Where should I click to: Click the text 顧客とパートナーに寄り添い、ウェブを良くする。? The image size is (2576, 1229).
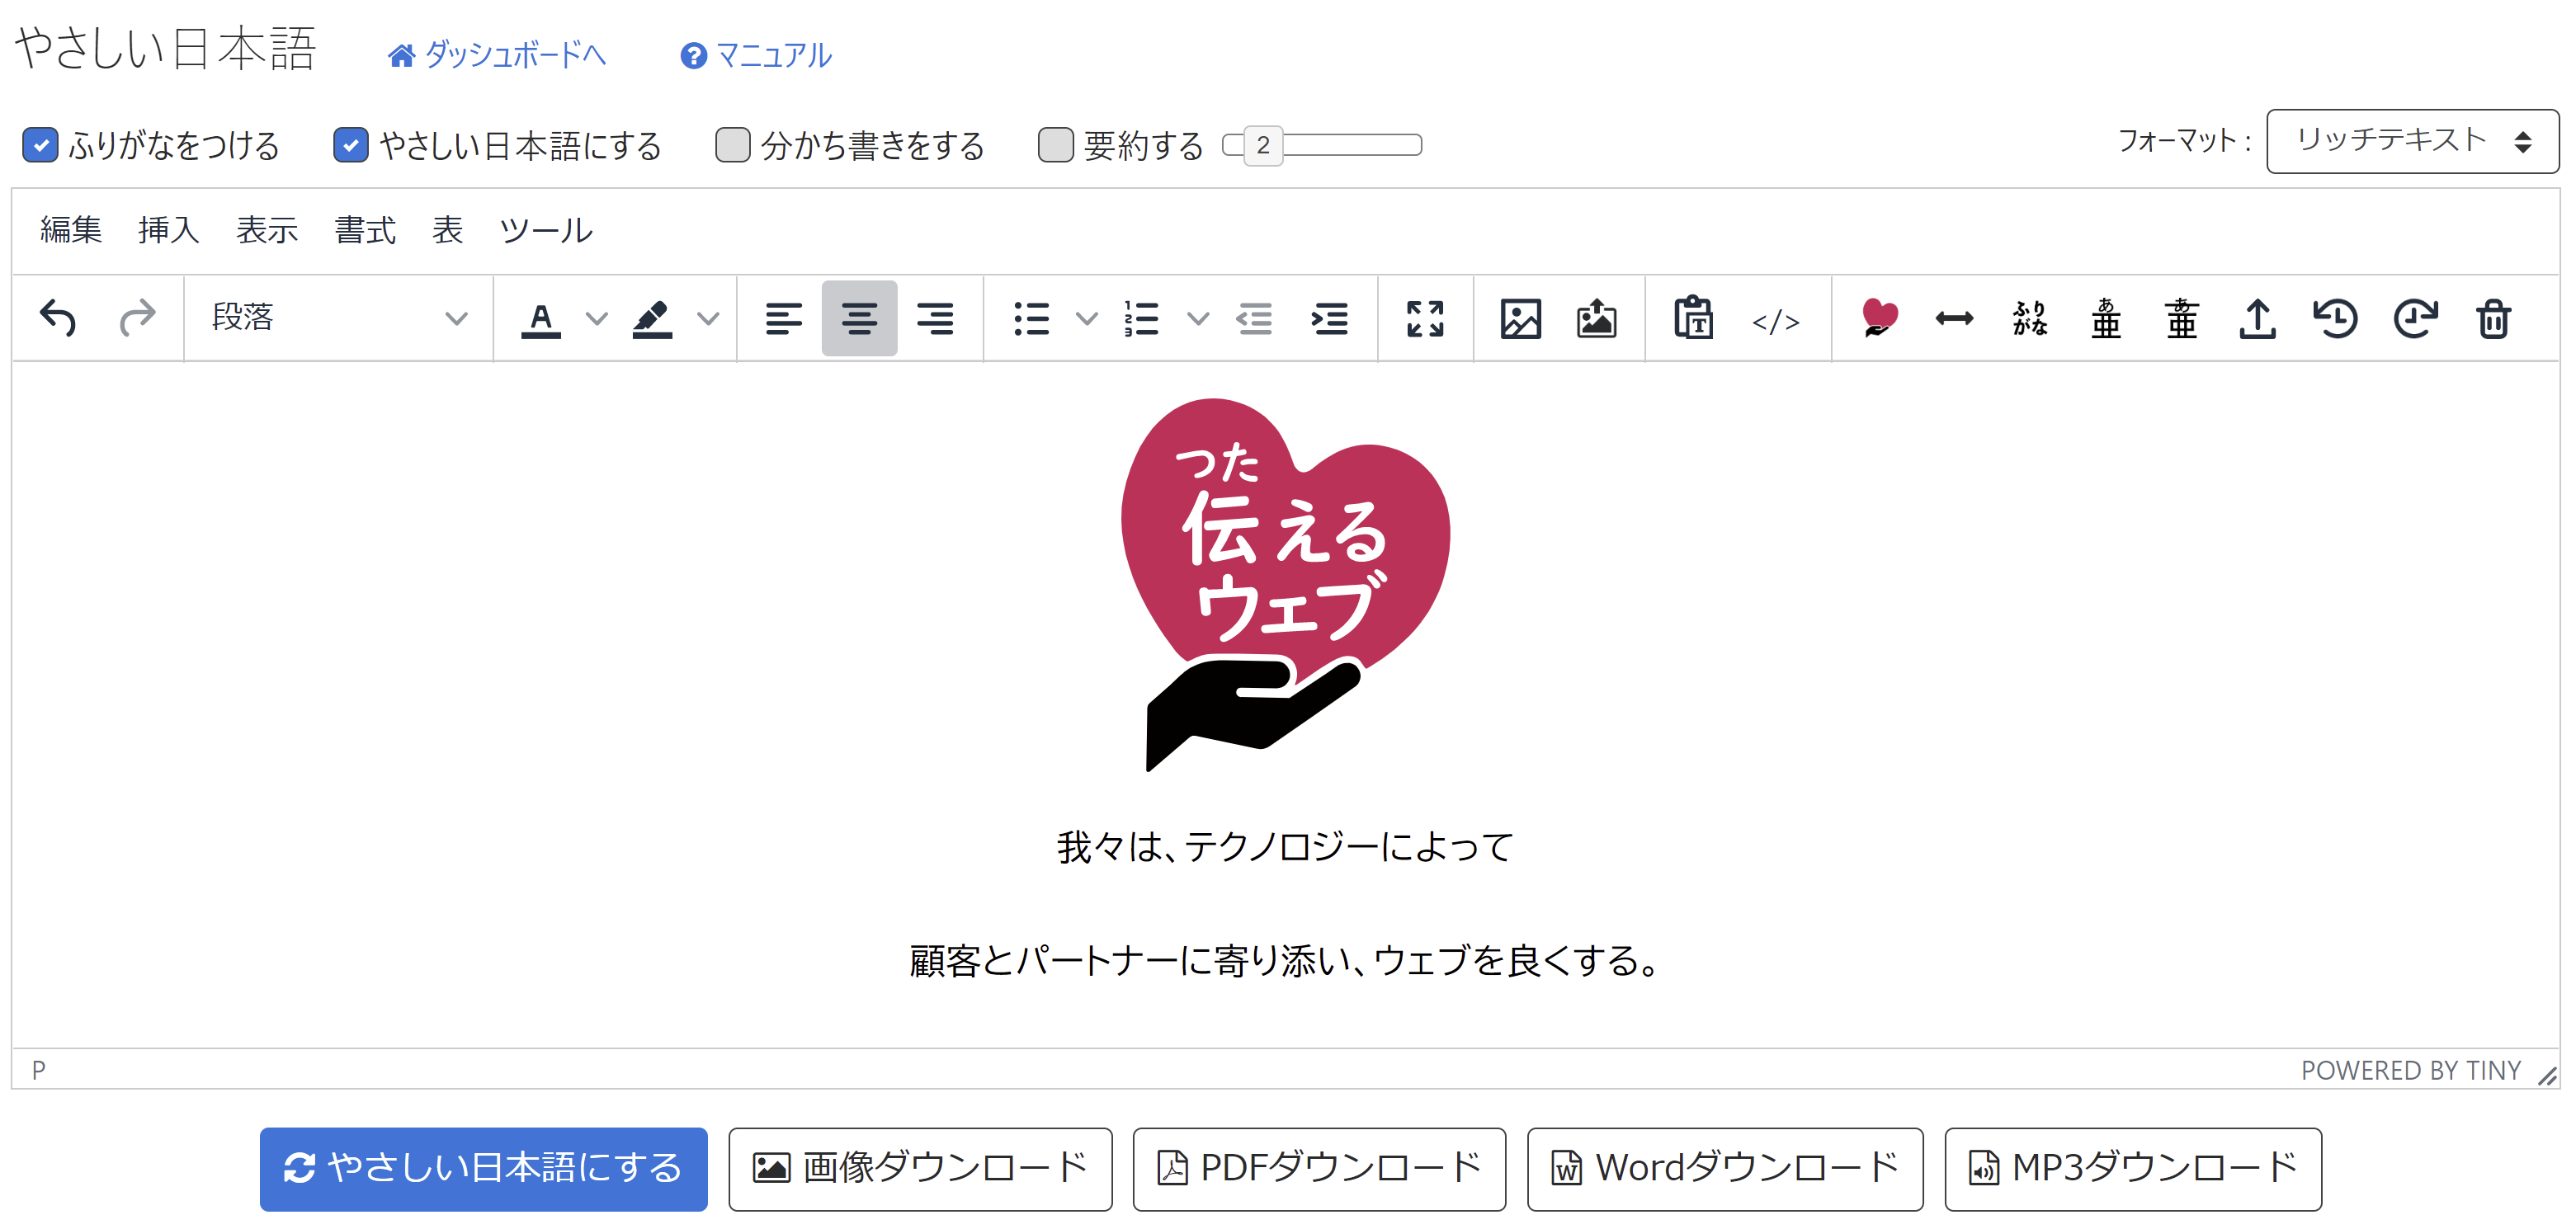[x=1285, y=961]
